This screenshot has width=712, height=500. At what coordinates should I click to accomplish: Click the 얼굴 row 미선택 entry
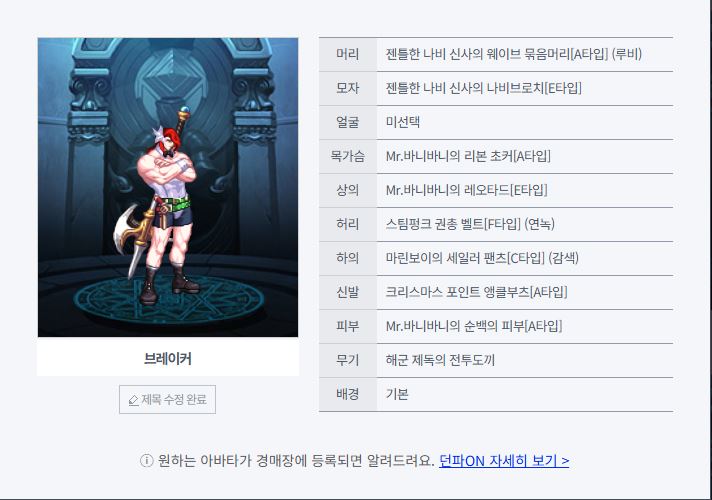click(x=403, y=122)
